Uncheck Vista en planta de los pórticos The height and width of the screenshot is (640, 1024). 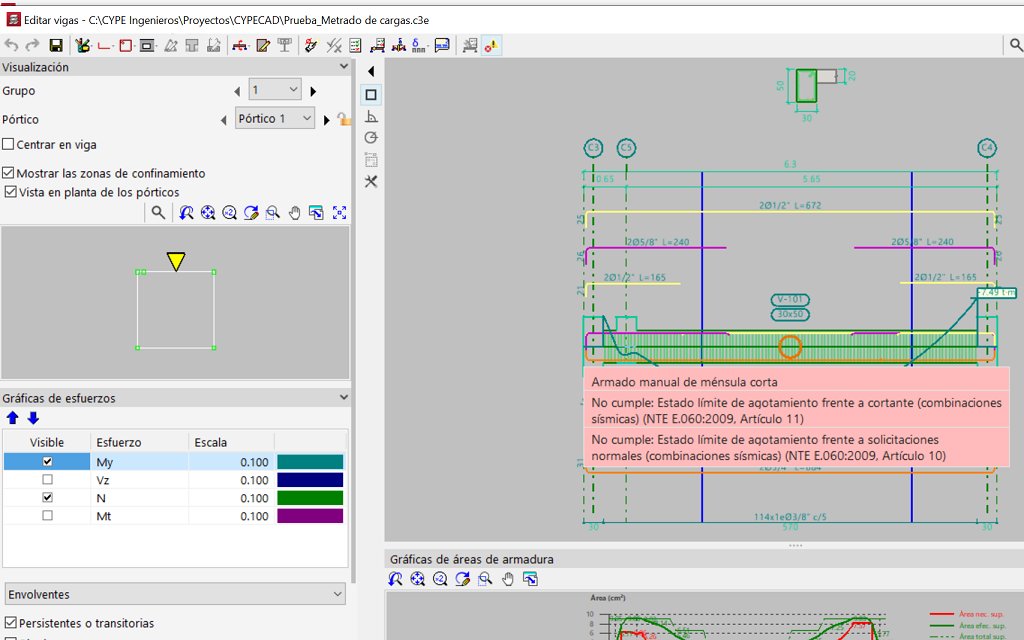10,192
